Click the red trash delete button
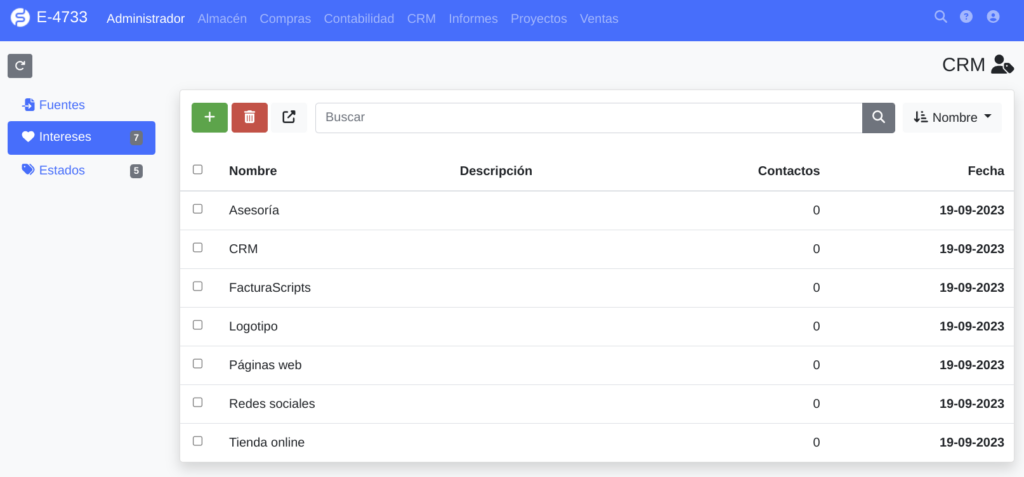 [x=249, y=117]
